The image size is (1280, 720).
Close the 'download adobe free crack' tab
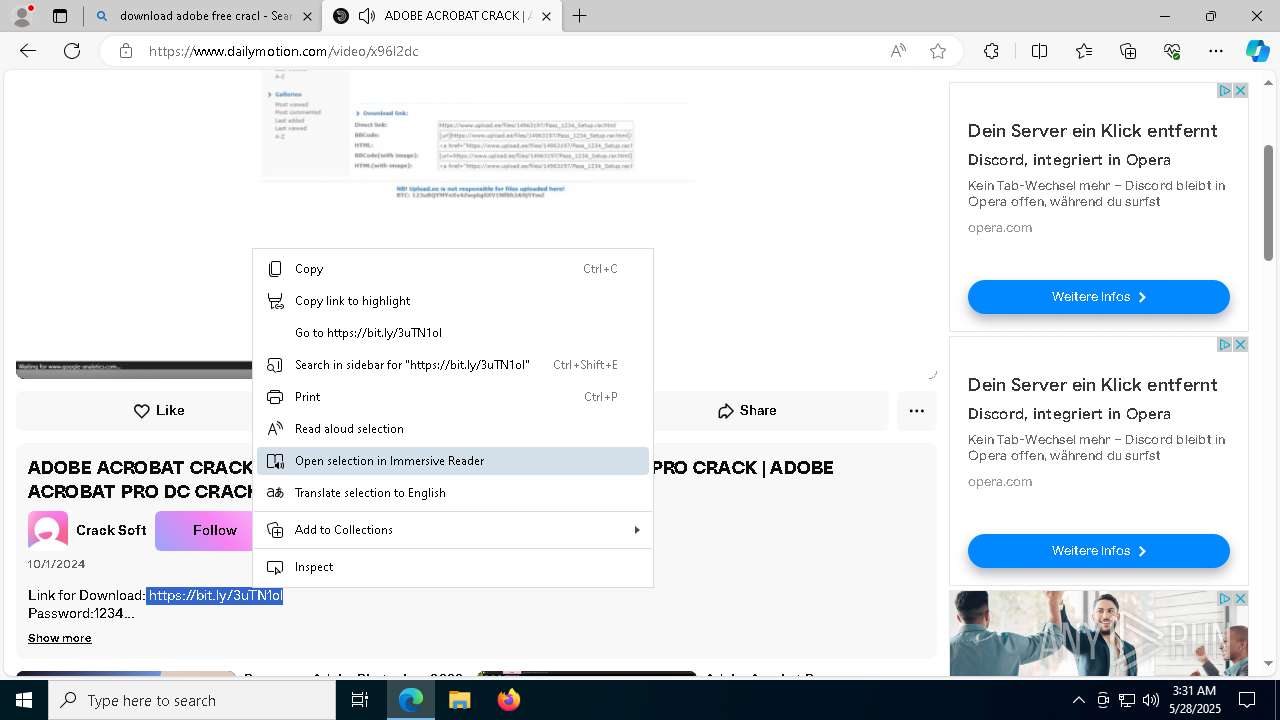[x=307, y=16]
